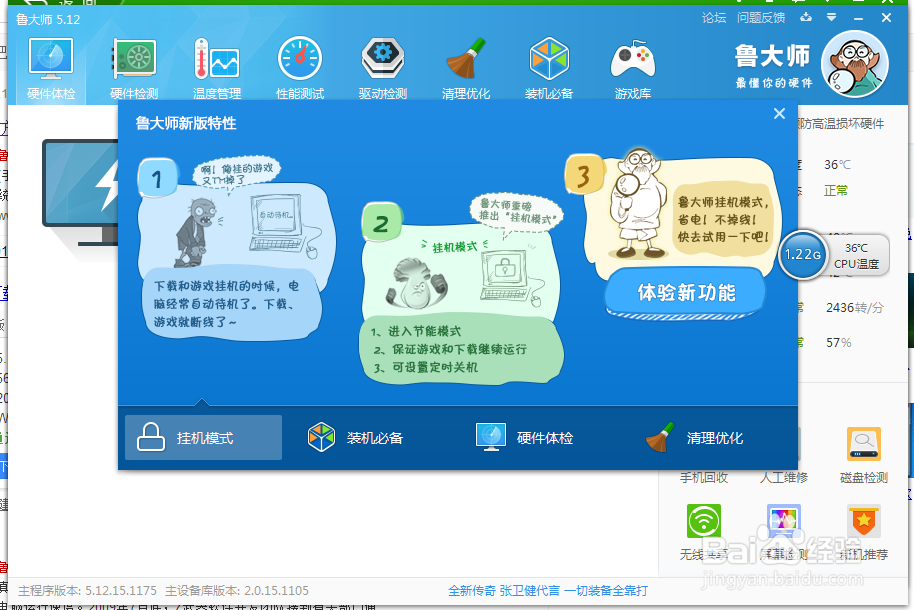The width and height of the screenshot is (914, 610).
Task: Click the 2436转/分 fan speed value
Action: 855,307
